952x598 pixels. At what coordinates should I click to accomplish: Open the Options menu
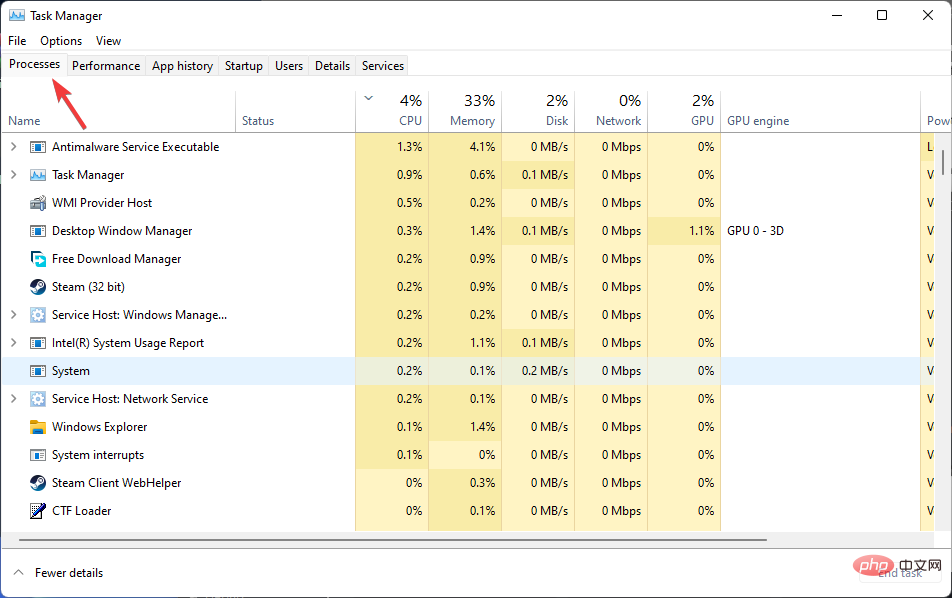[x=60, y=40]
